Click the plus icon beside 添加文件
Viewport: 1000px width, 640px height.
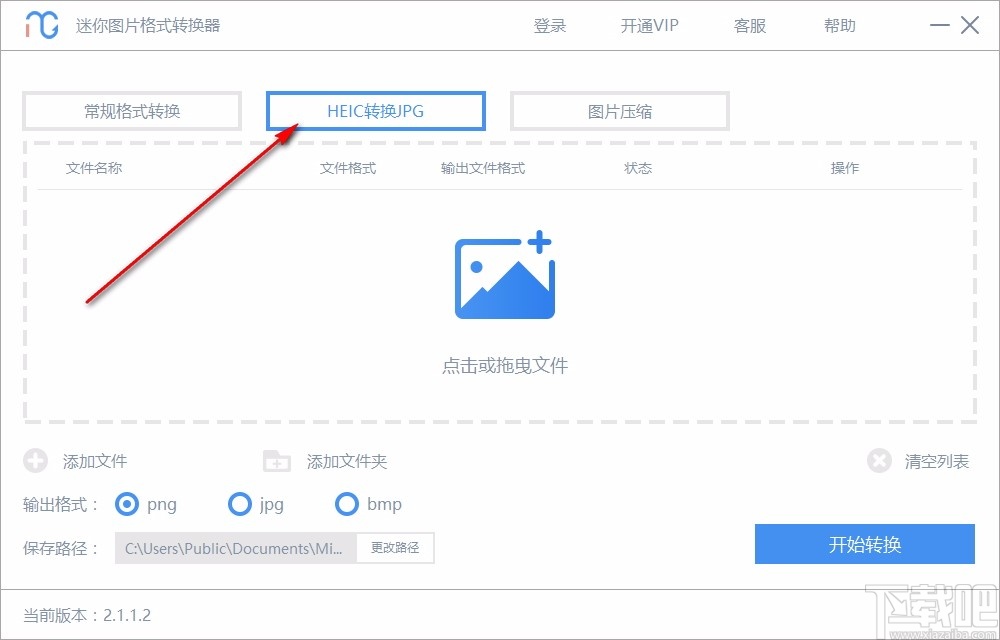pyautogui.click(x=36, y=461)
